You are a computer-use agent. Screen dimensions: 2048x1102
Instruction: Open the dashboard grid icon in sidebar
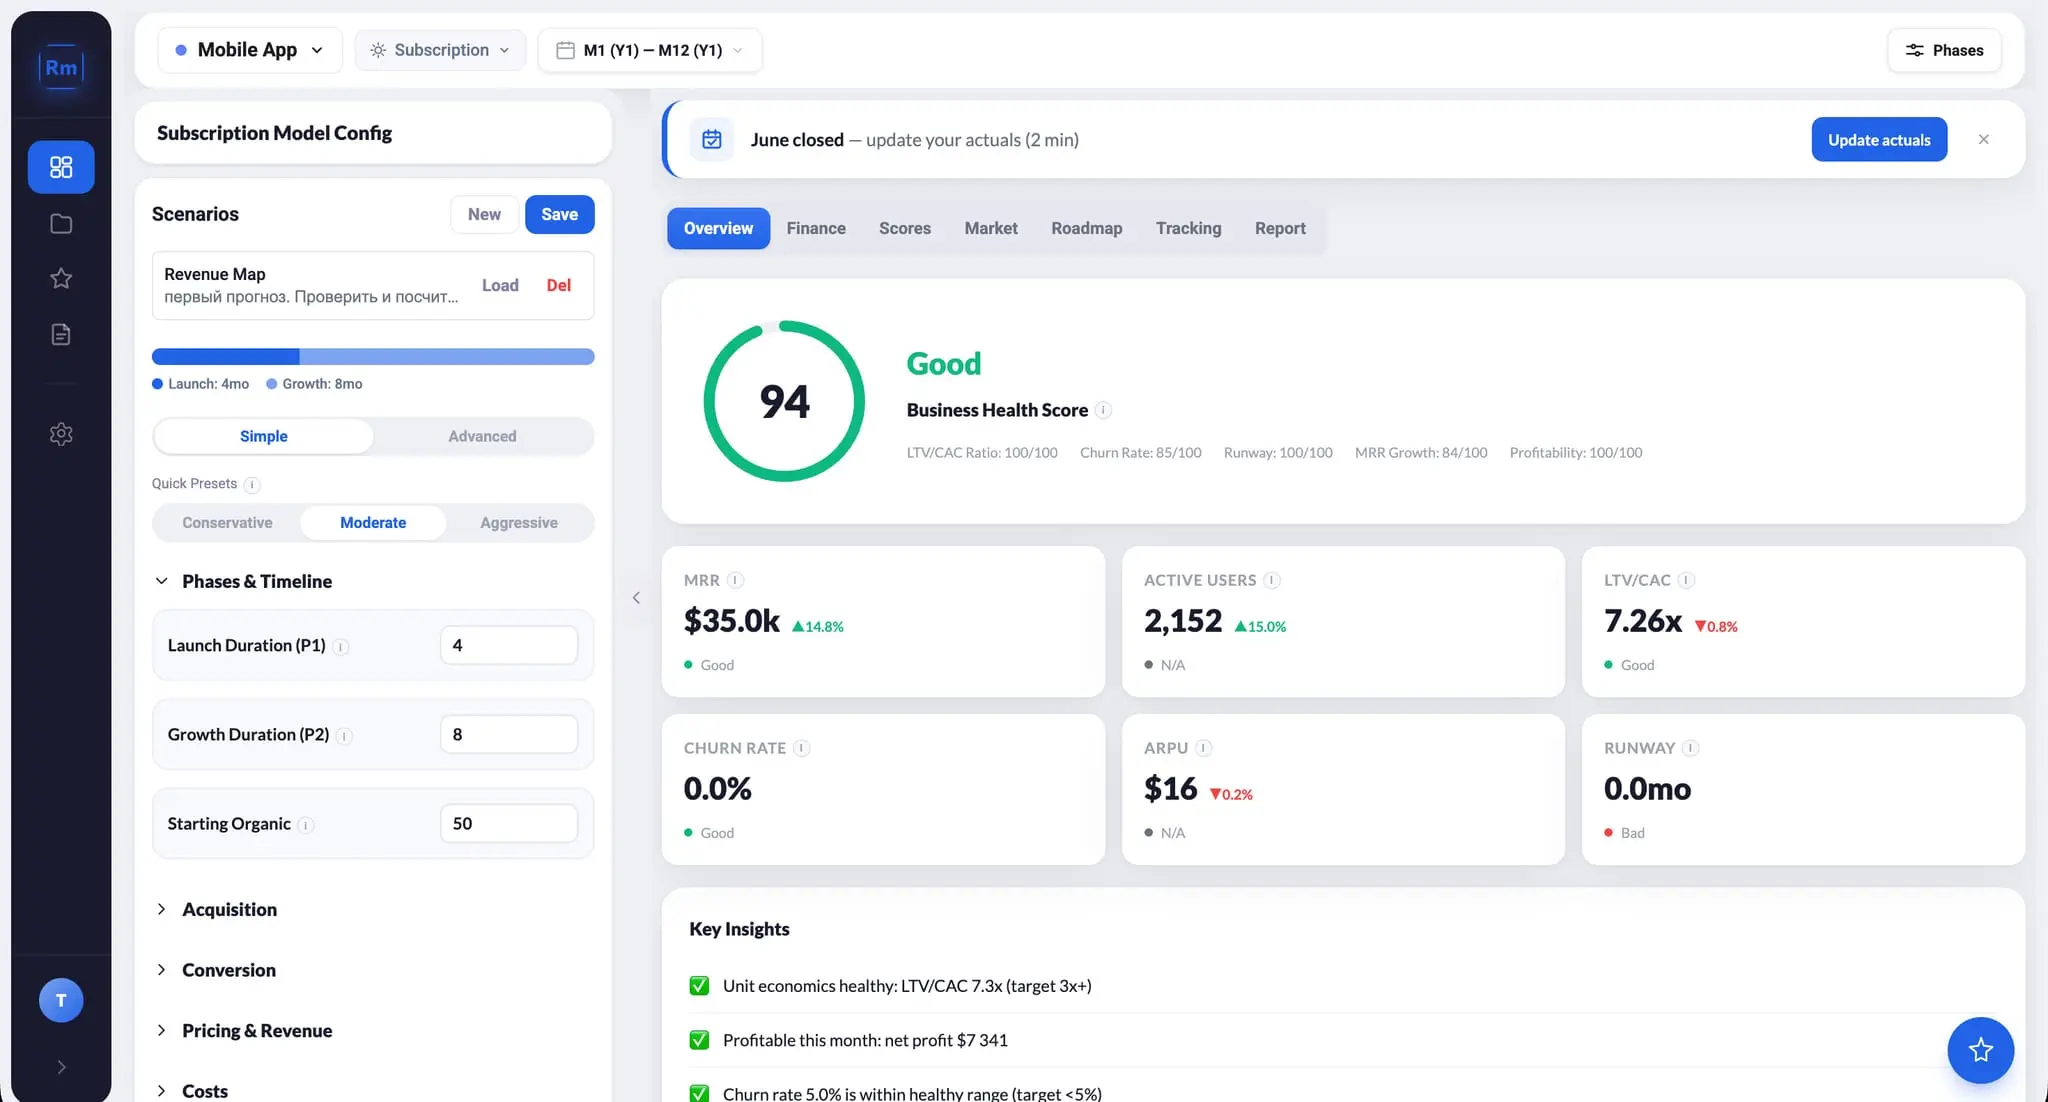click(61, 167)
